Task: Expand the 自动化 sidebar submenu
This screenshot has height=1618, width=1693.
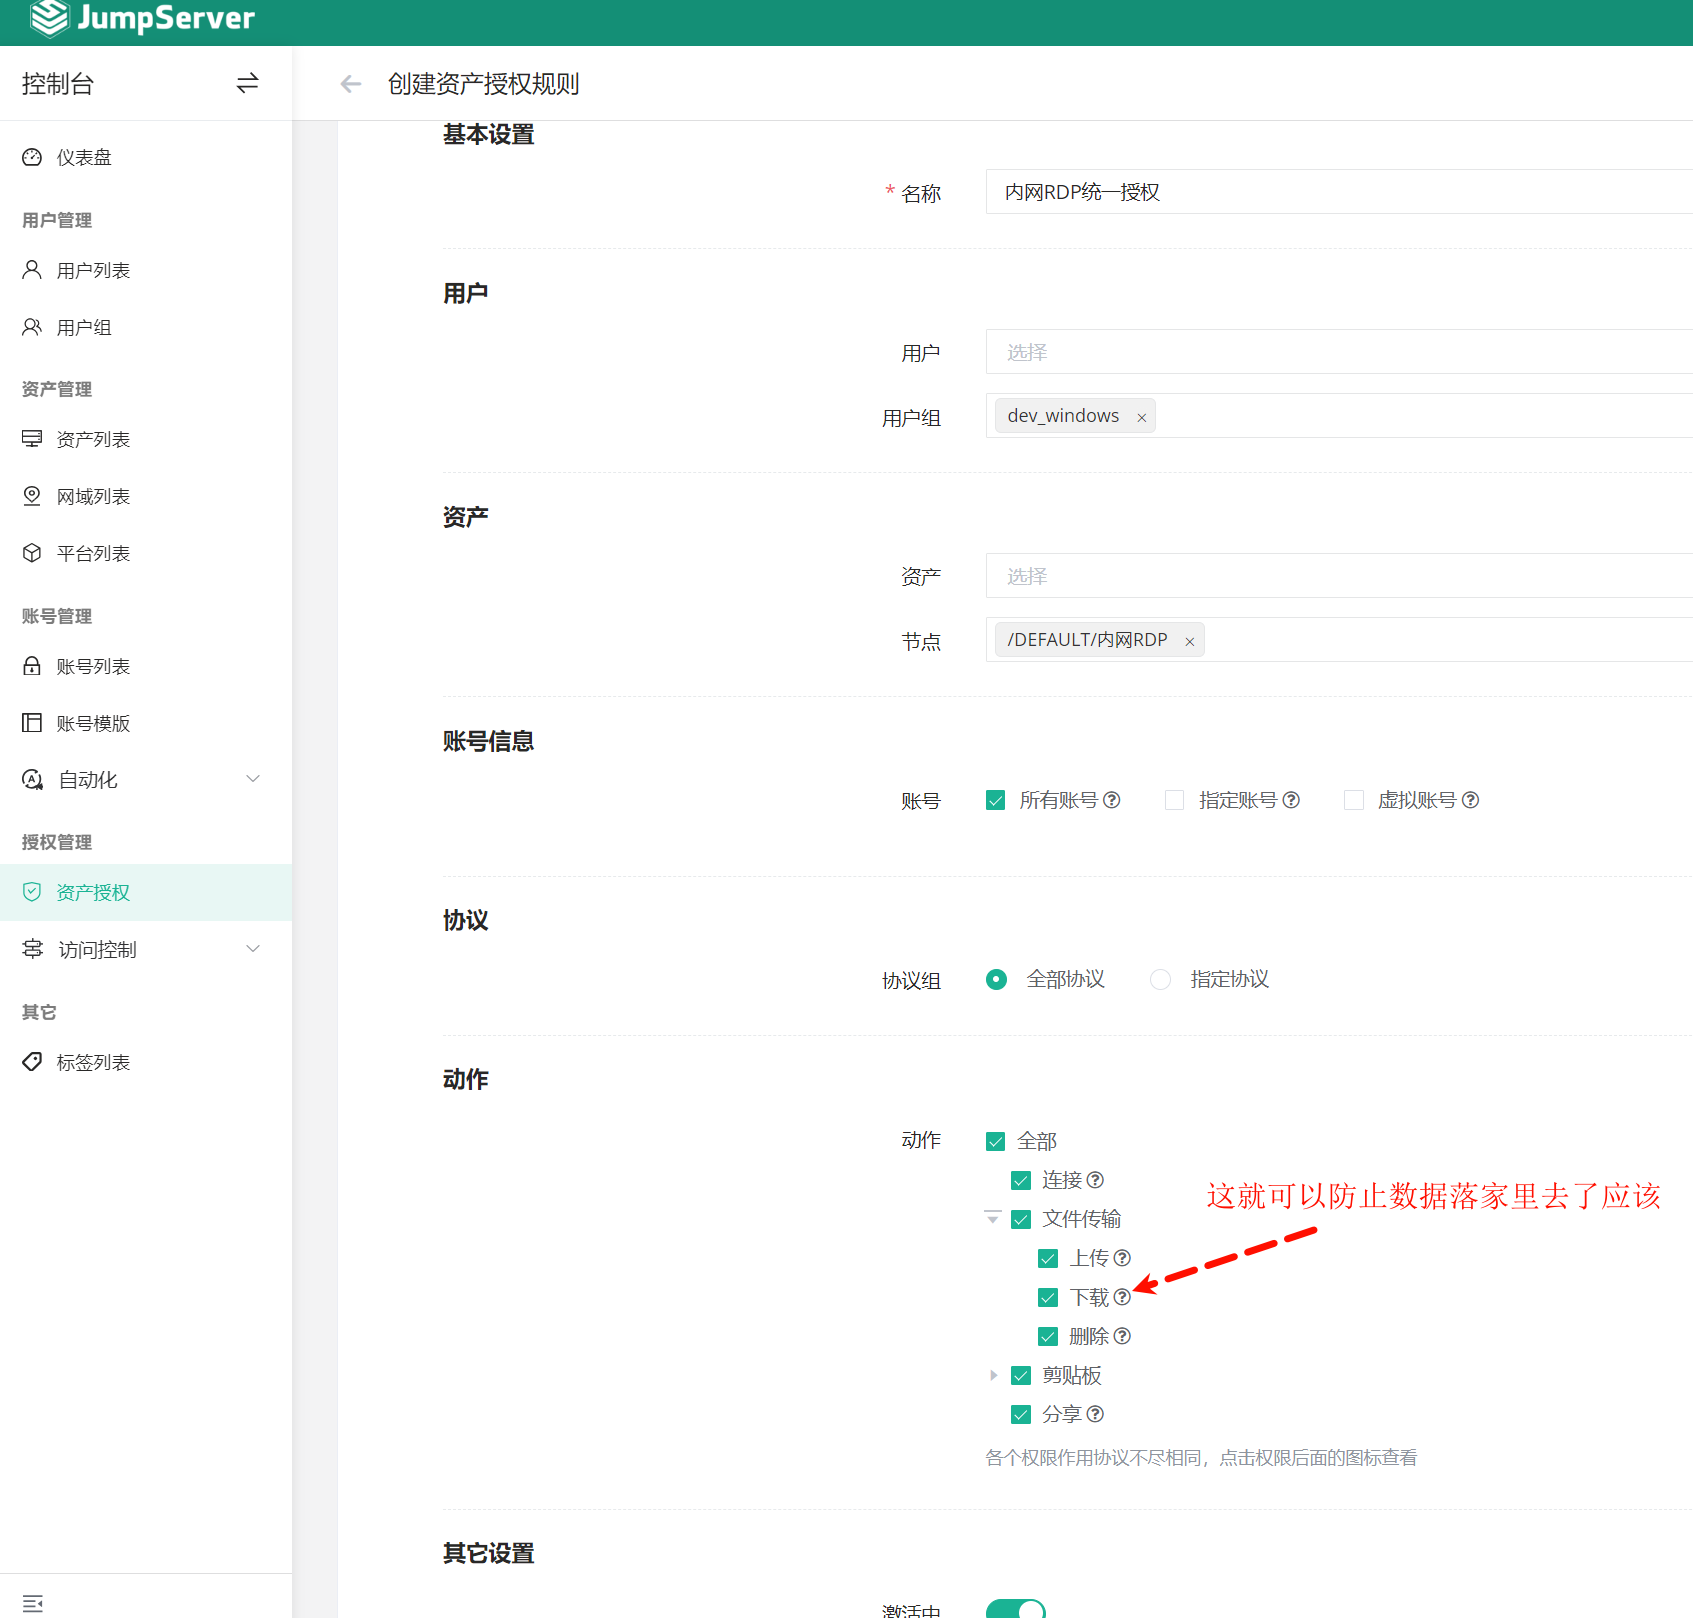Action: click(253, 780)
